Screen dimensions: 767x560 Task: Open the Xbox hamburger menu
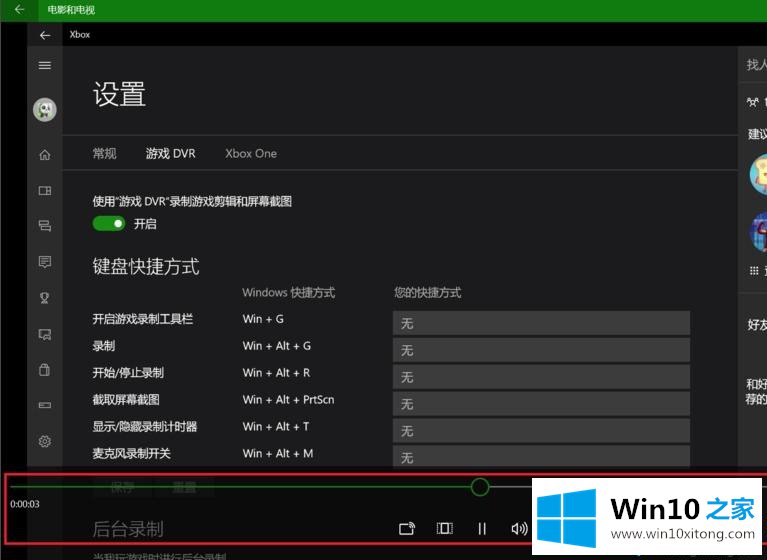[45, 65]
